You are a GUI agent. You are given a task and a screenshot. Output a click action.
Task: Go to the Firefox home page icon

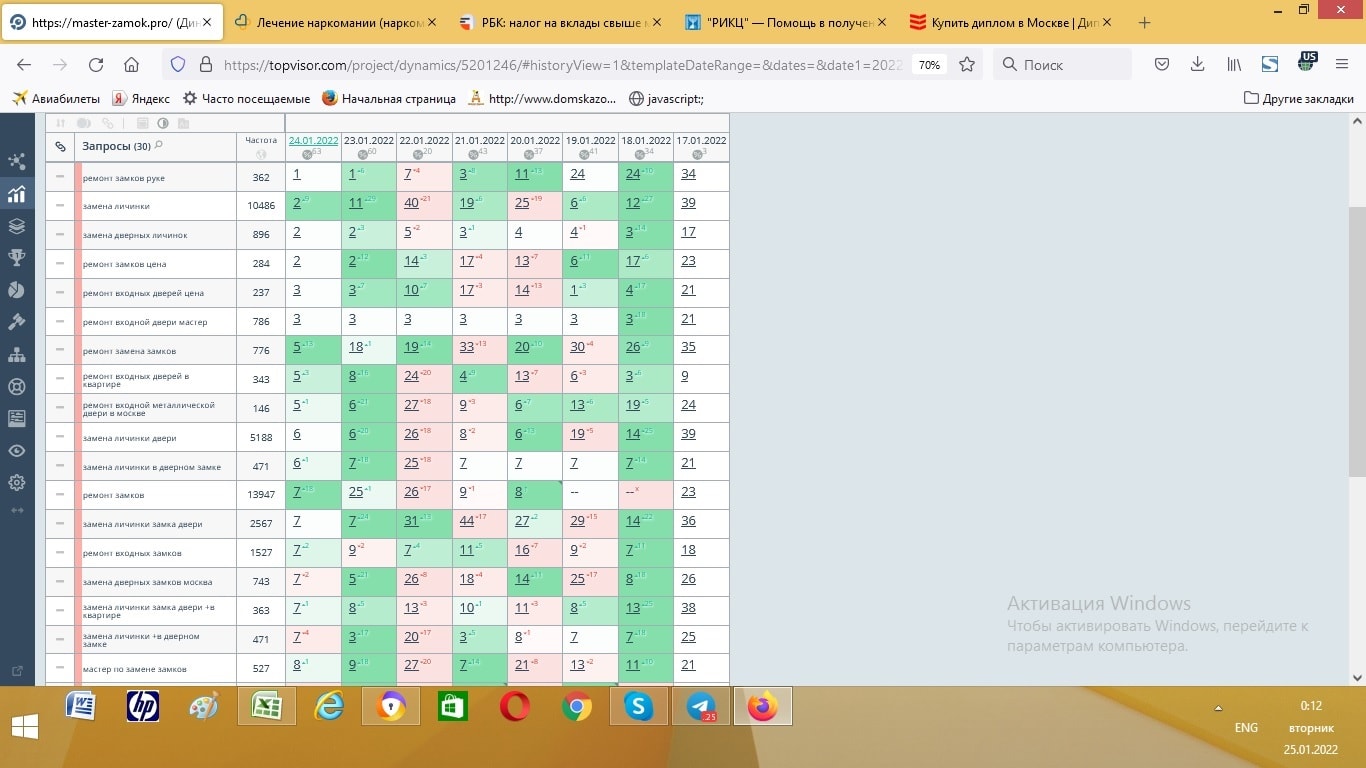pos(131,64)
